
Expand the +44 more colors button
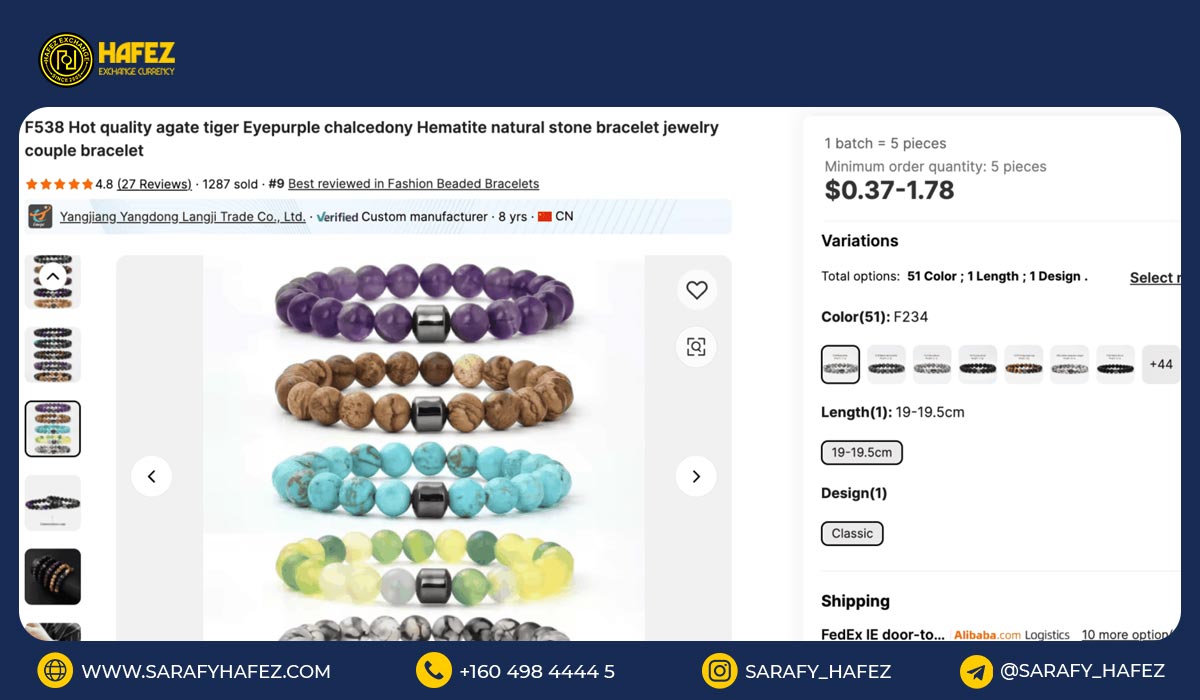point(1160,365)
